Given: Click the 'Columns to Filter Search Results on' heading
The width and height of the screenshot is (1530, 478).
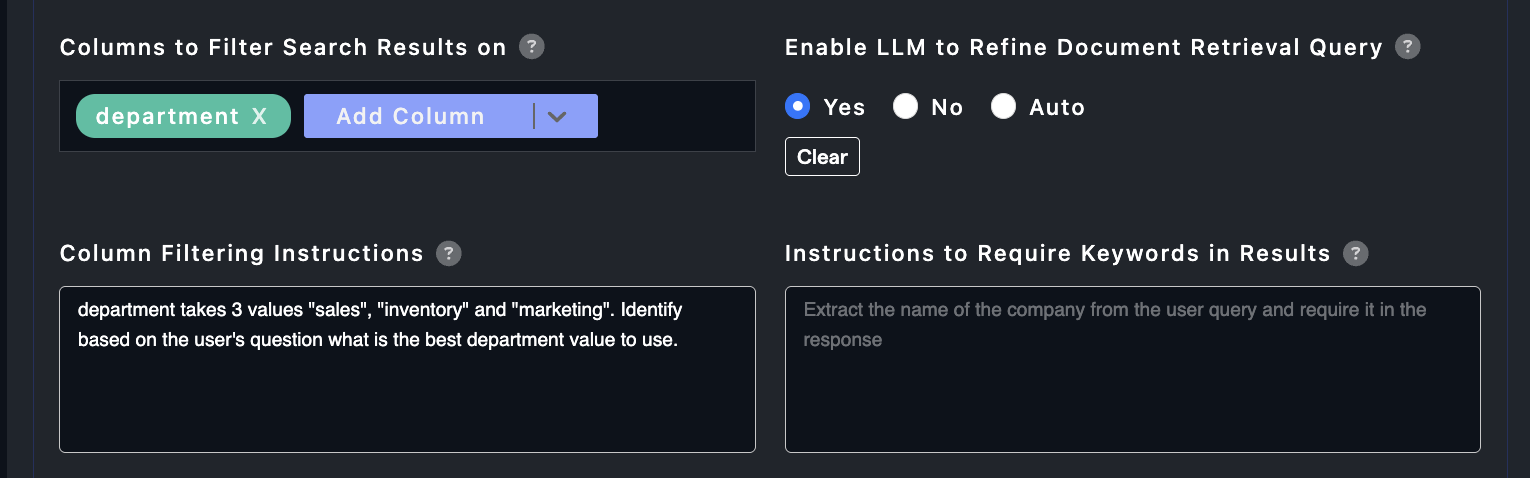Looking at the screenshot, I should click(283, 47).
